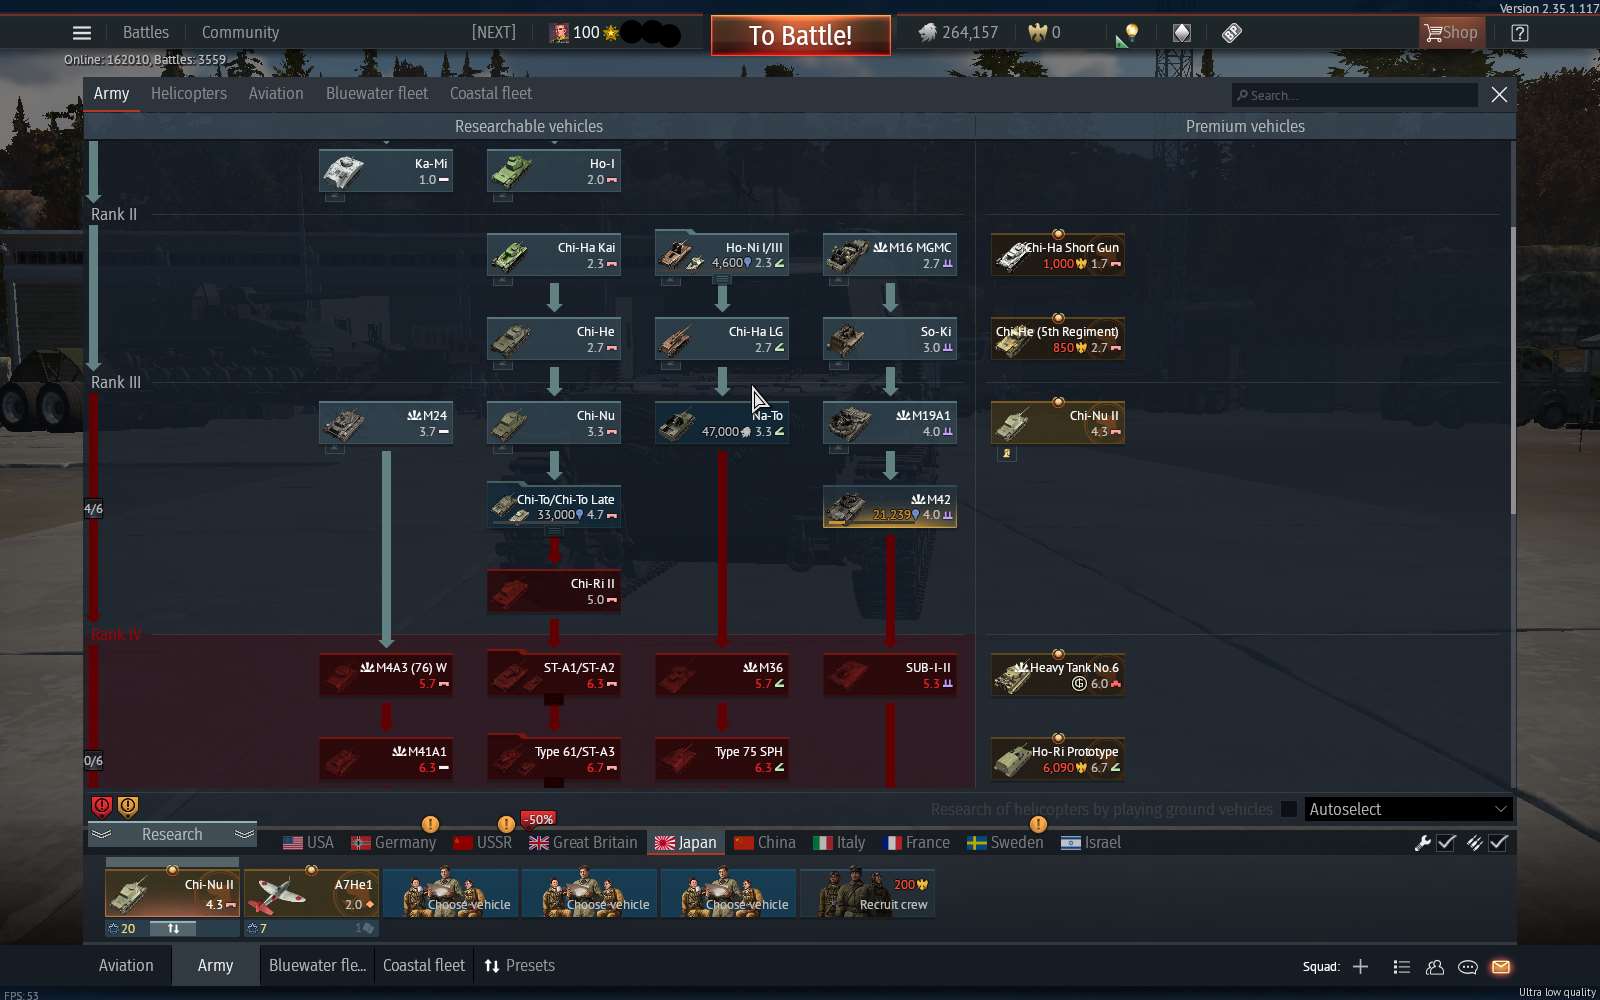Select the Chi-Nu II crew slot card
Screen dimensions: 1600x1000
click(172, 893)
